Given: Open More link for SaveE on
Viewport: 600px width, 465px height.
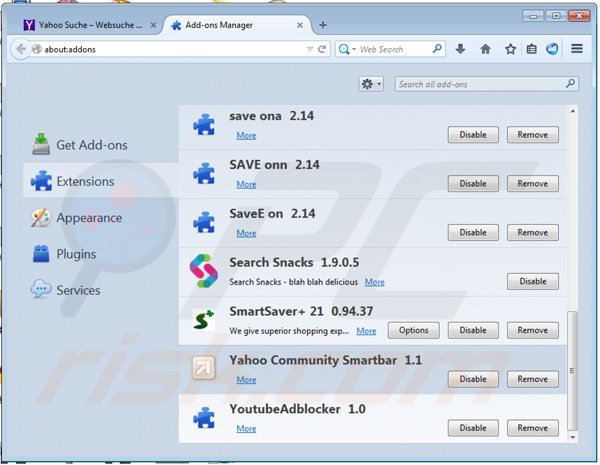Looking at the screenshot, I should point(246,233).
